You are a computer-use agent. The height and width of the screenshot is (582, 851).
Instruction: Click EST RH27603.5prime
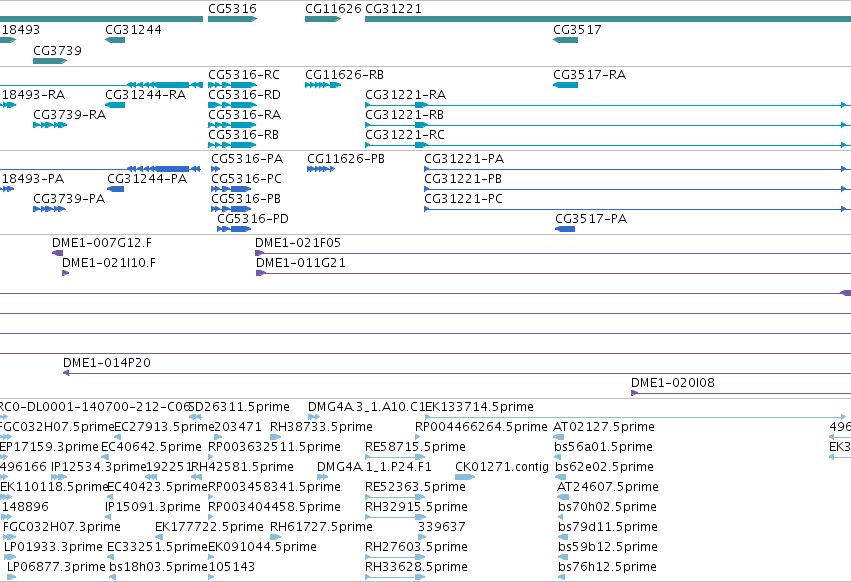416,548
